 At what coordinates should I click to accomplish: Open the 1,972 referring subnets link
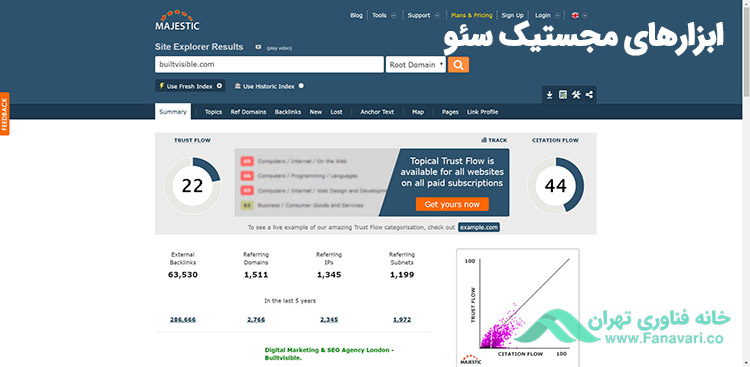pyautogui.click(x=402, y=320)
